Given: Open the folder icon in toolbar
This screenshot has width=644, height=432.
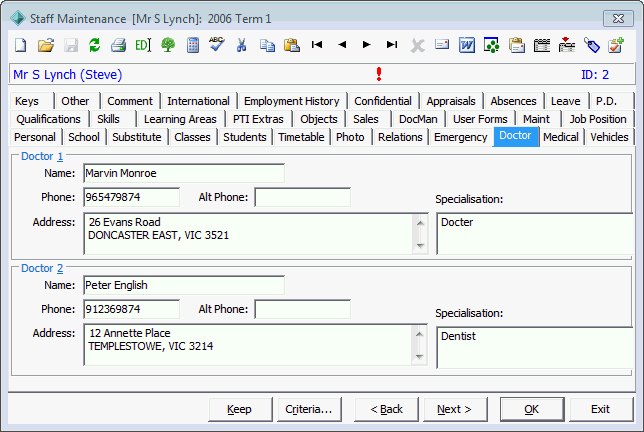Looking at the screenshot, I should pyautogui.click(x=46, y=45).
